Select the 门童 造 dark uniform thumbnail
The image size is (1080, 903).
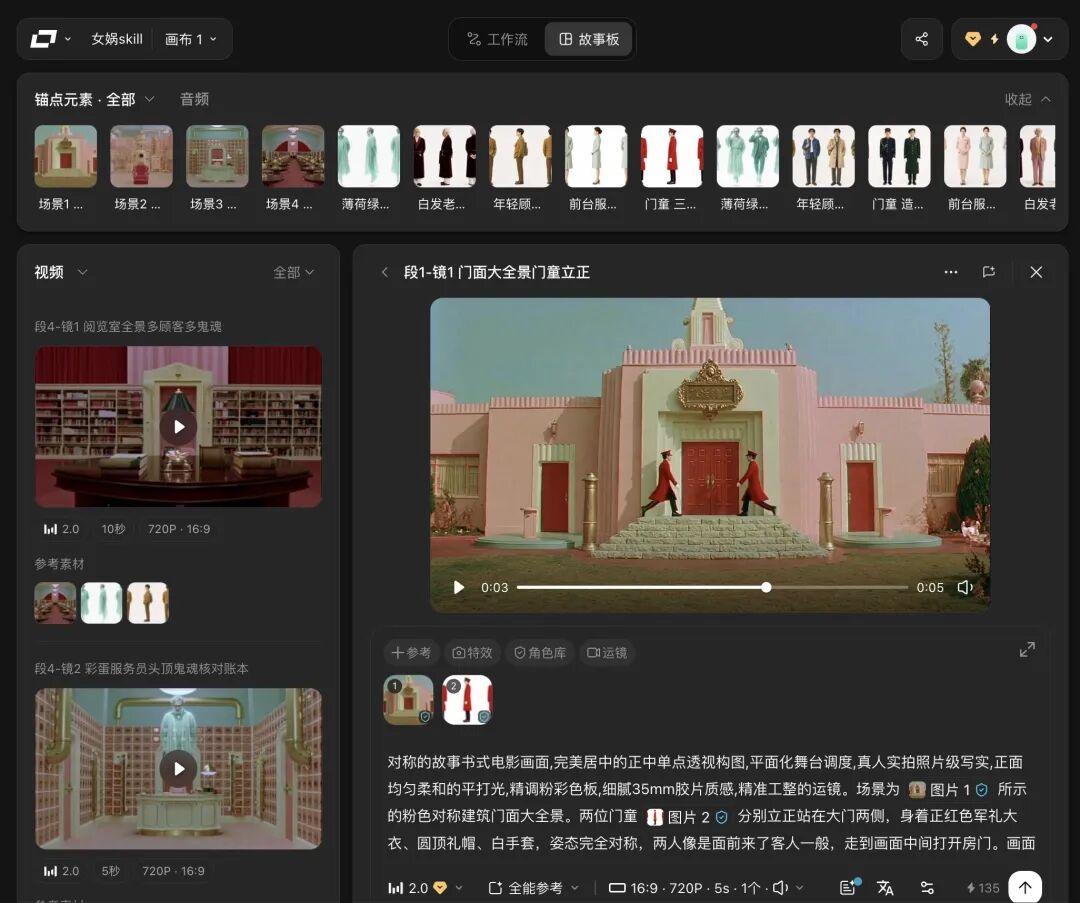[899, 156]
